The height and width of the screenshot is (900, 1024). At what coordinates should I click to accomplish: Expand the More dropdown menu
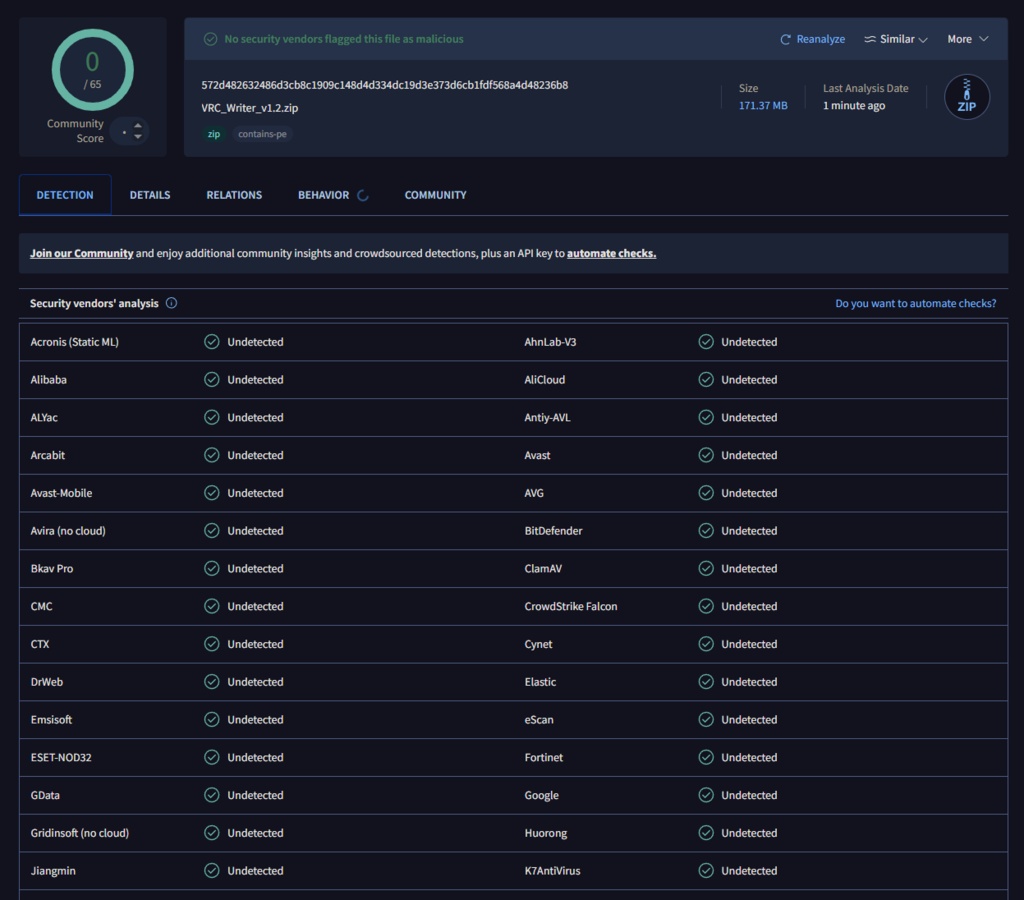tap(968, 39)
